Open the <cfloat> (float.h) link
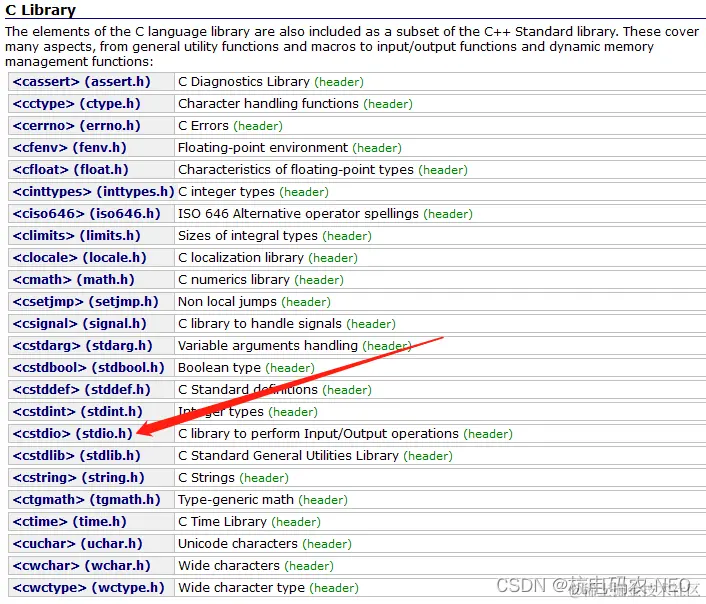 [71, 170]
